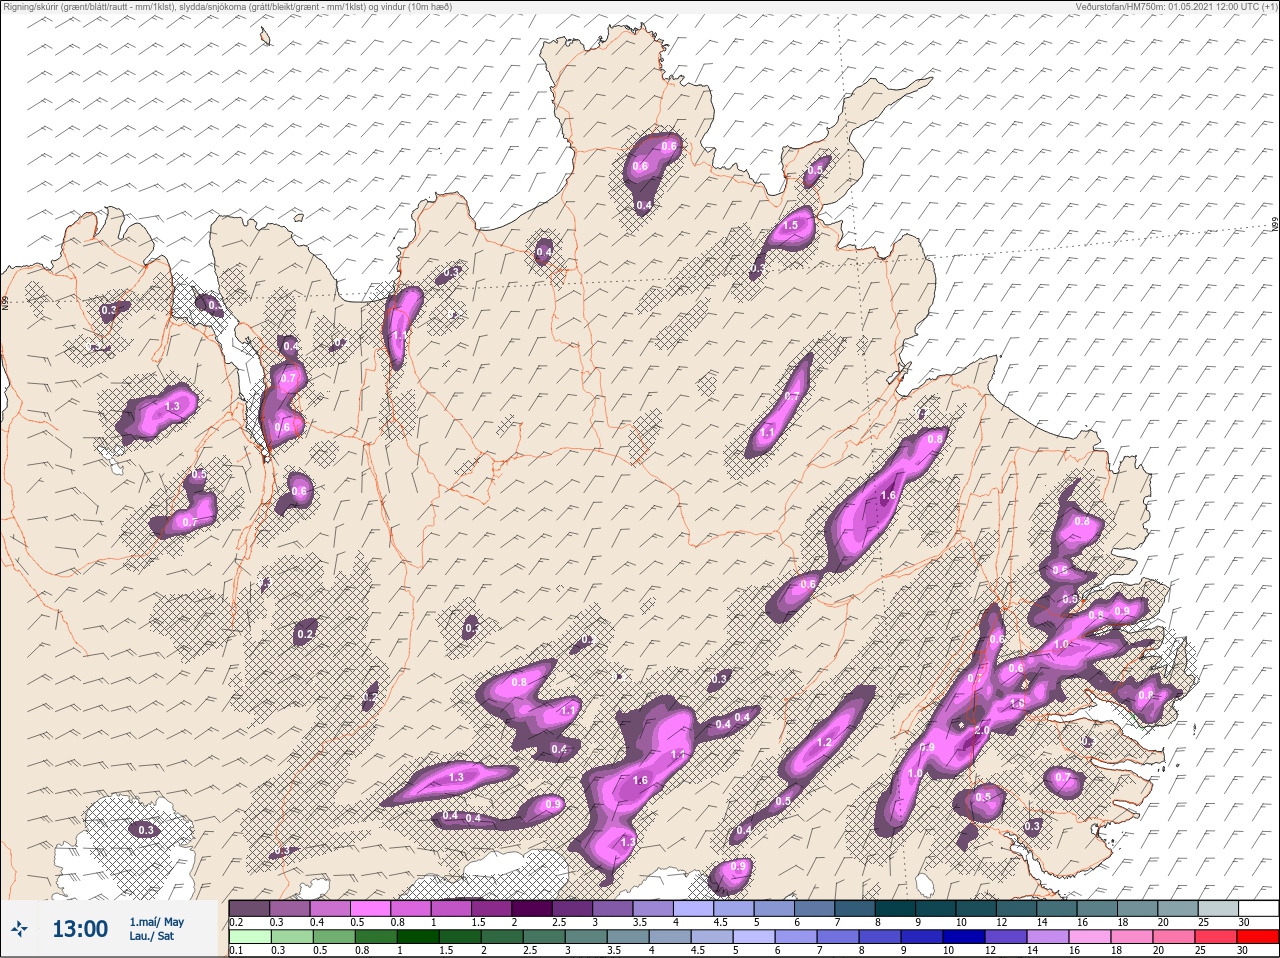The width and height of the screenshot is (1280, 958).
Task: Click the western precipitation blob labeled 1.3
Action: coord(172,407)
